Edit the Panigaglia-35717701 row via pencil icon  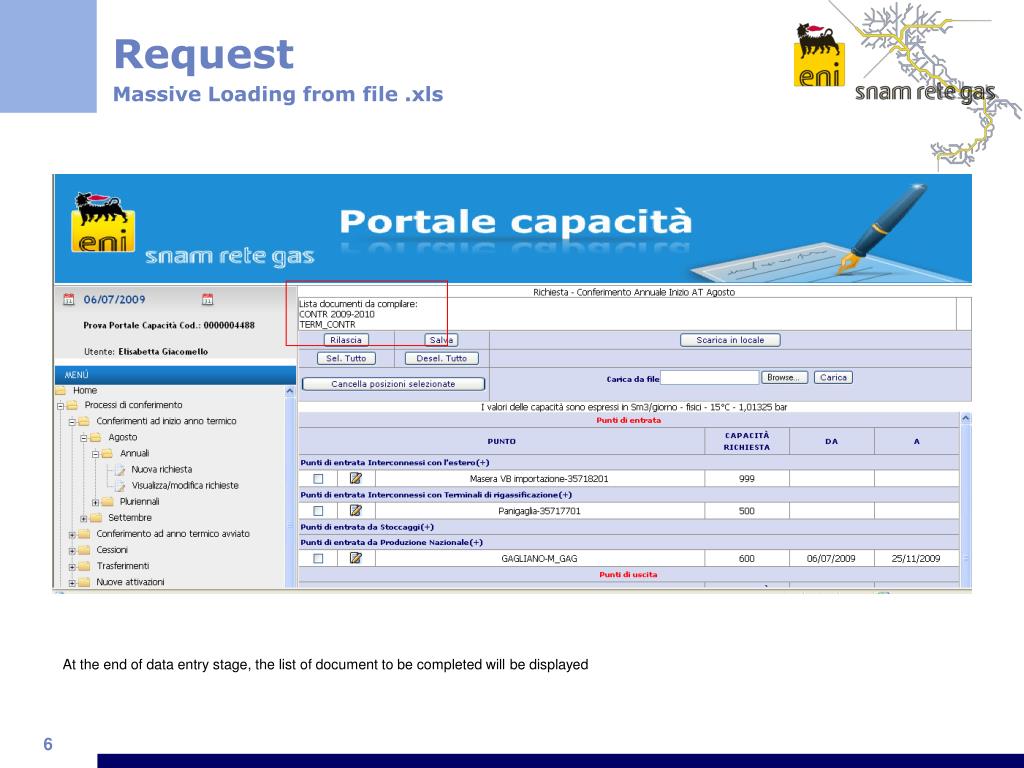pyautogui.click(x=356, y=511)
